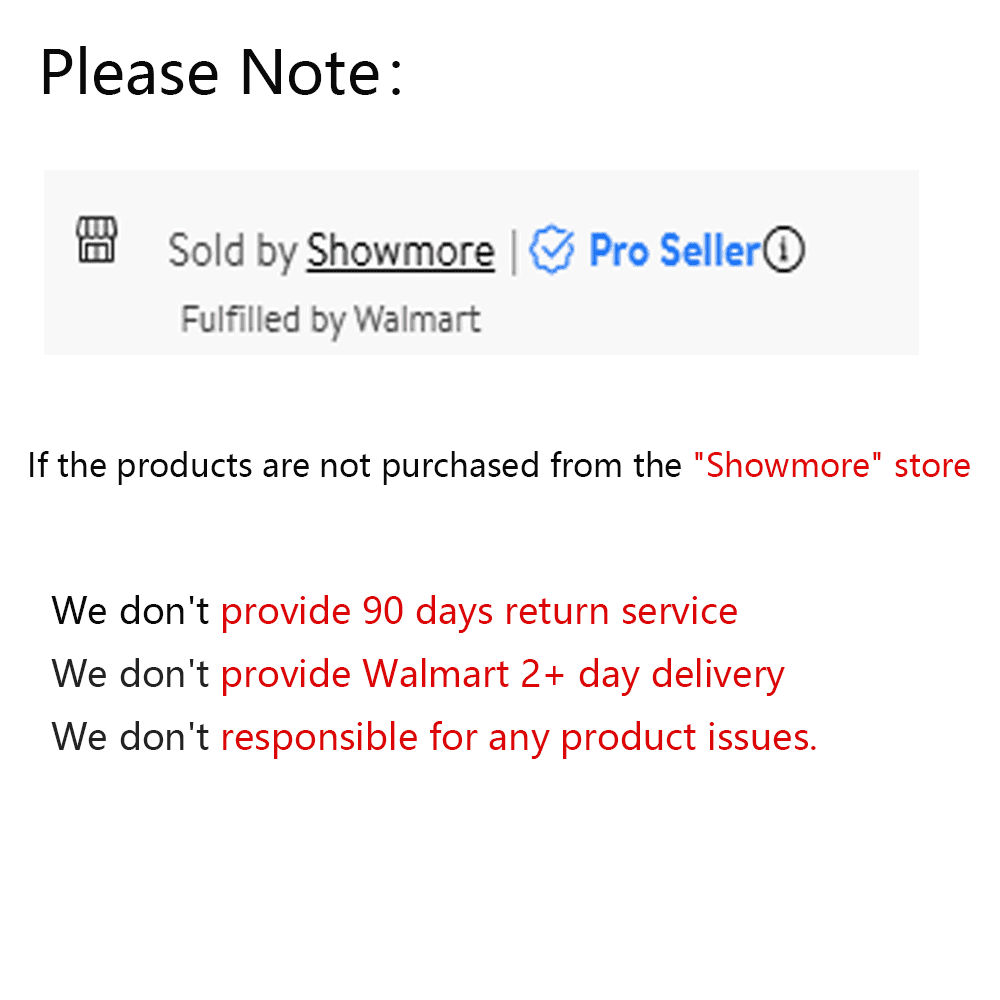Click 'We don't' before the Walmart delivery line
Viewport: 1000px width, 1000px height.
click(x=130, y=674)
